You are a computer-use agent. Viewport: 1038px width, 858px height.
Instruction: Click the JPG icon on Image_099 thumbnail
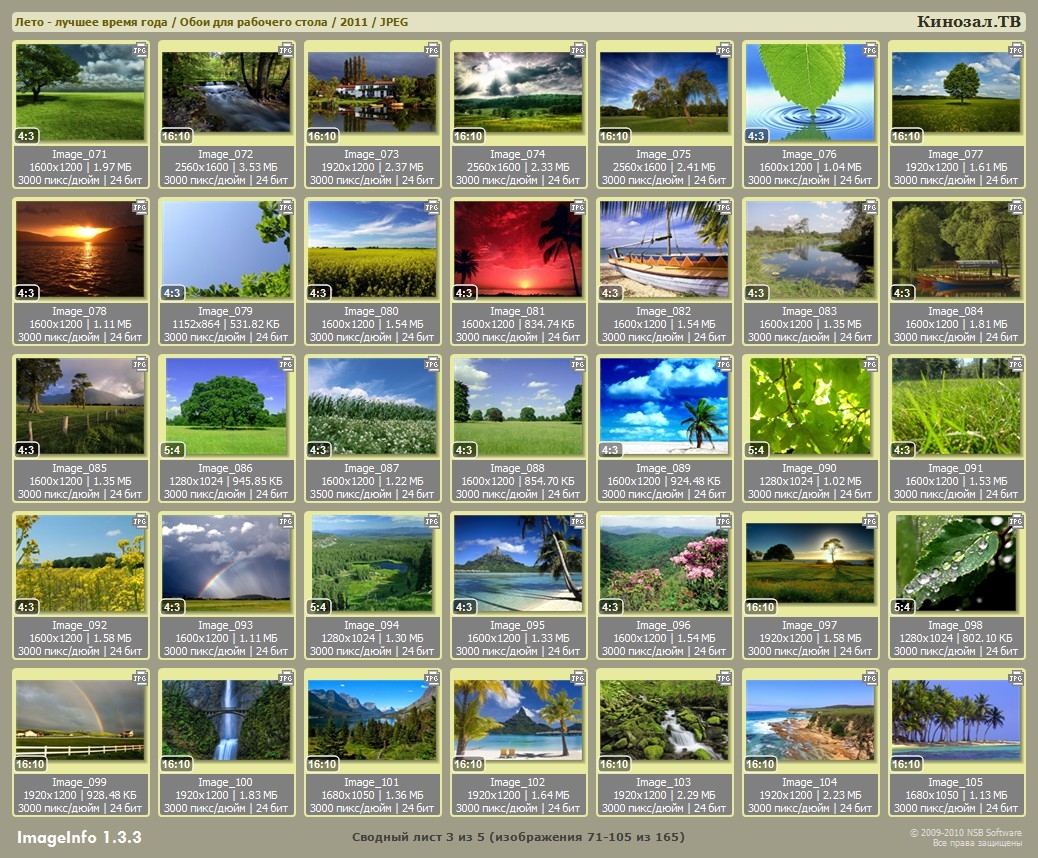pos(140,678)
